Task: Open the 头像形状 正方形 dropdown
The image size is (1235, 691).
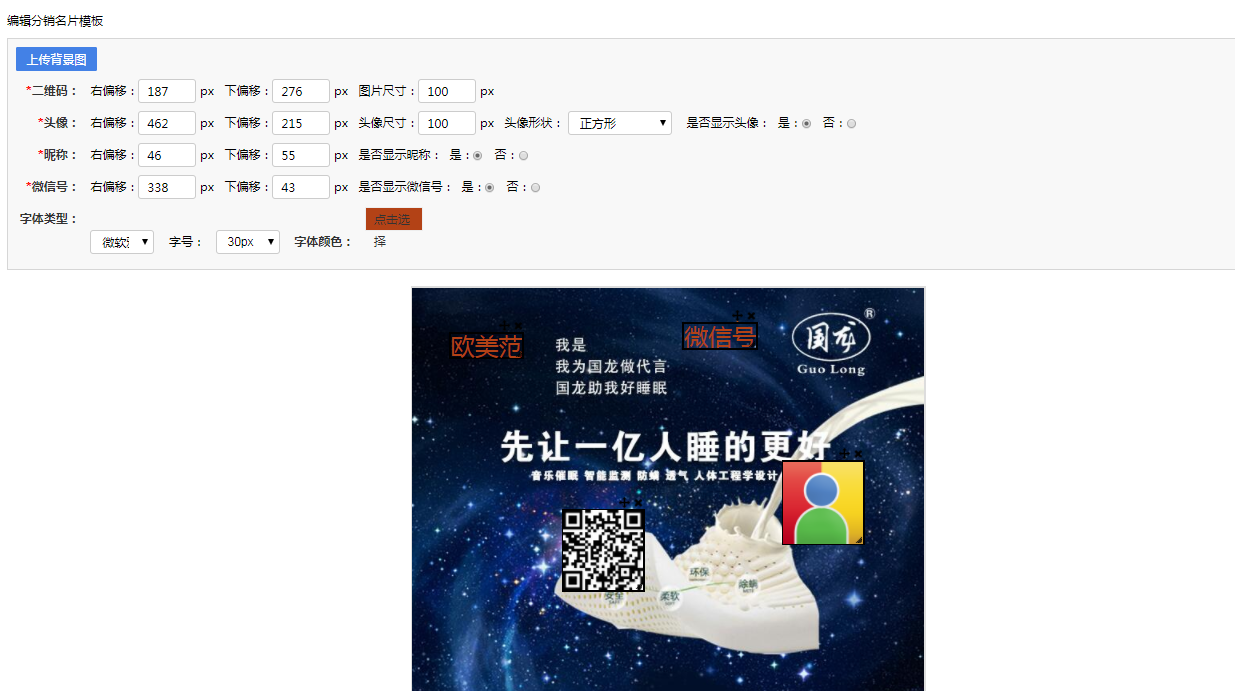Action: click(620, 123)
